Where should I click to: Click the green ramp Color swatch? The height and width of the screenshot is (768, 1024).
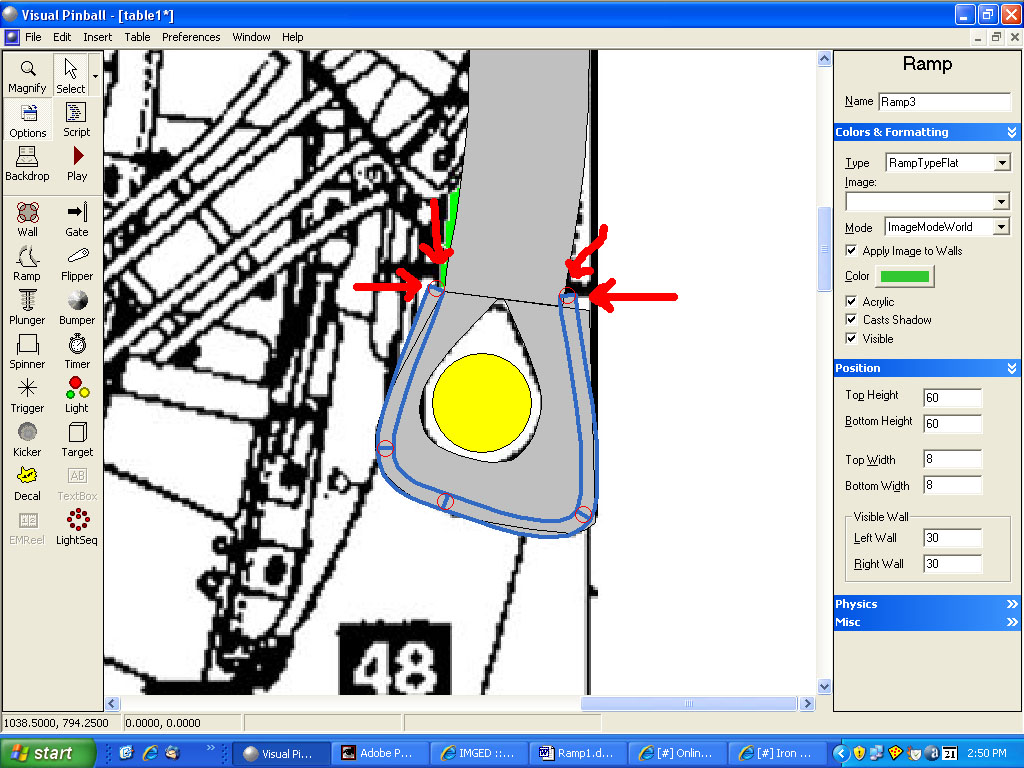(904, 276)
